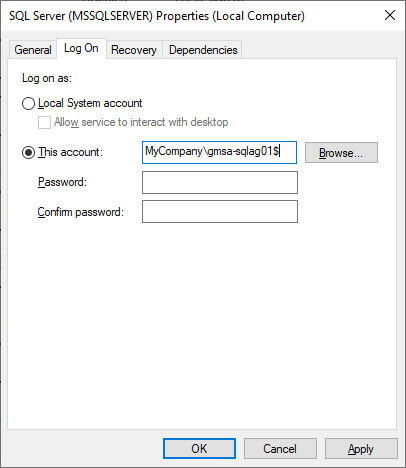Open the Recovery tab

point(134,50)
